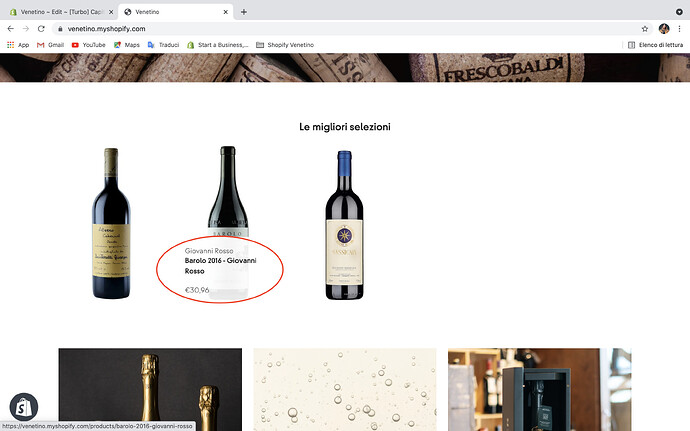Open the Traduci bookmark
Image resolution: width=690 pixels, height=431 pixels.
click(163, 45)
